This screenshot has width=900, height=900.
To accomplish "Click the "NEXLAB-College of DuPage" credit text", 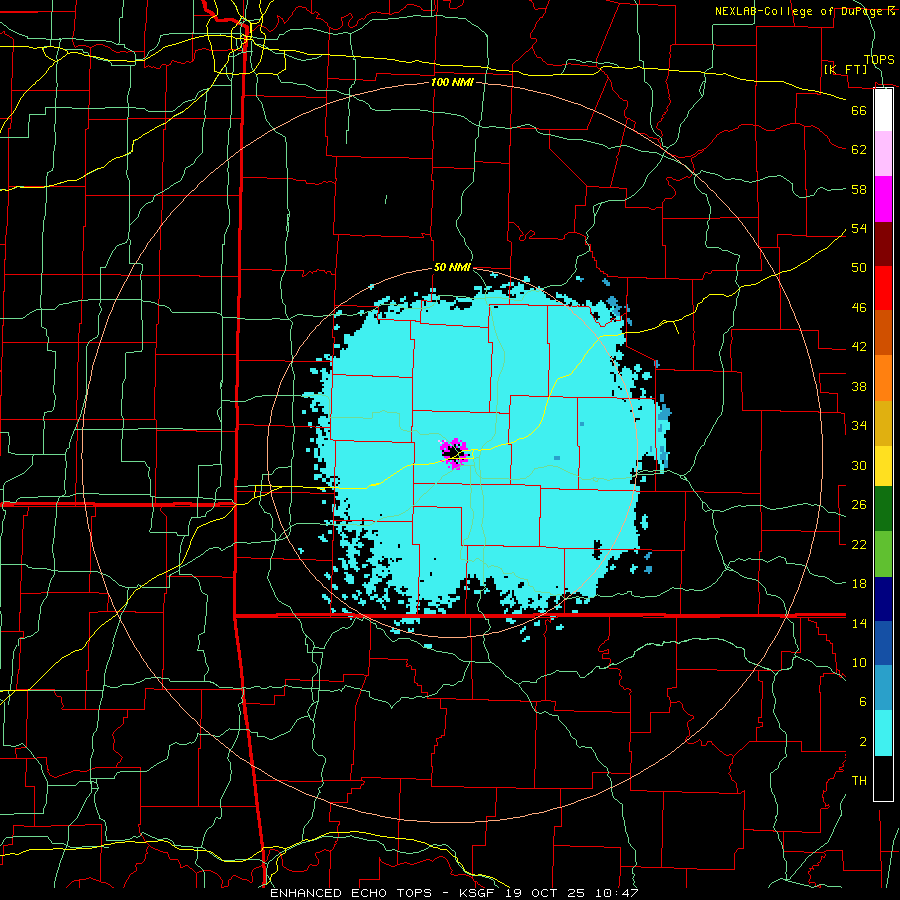I will coord(798,11).
